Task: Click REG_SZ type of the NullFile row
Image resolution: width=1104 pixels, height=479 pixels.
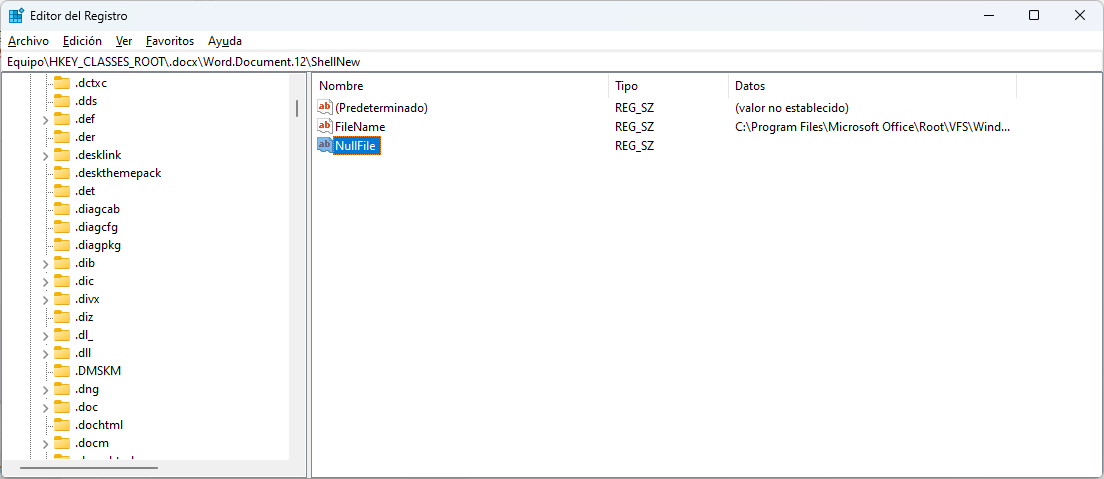Action: coord(634,146)
